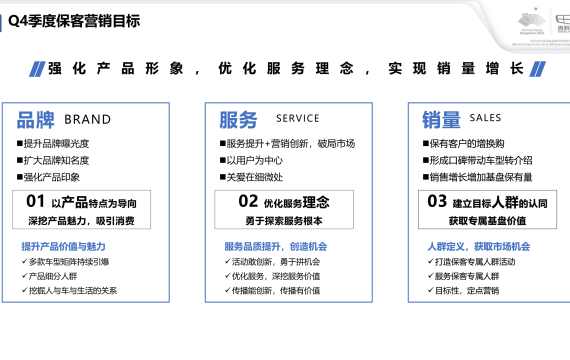The width and height of the screenshot is (570, 360).
Task: Click the blue subtitle 服务品质提升，创造机会
Action: coord(276,247)
